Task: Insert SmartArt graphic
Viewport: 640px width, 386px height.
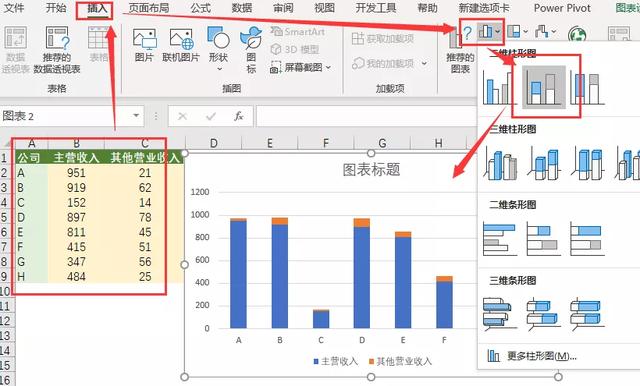Action: click(298, 31)
